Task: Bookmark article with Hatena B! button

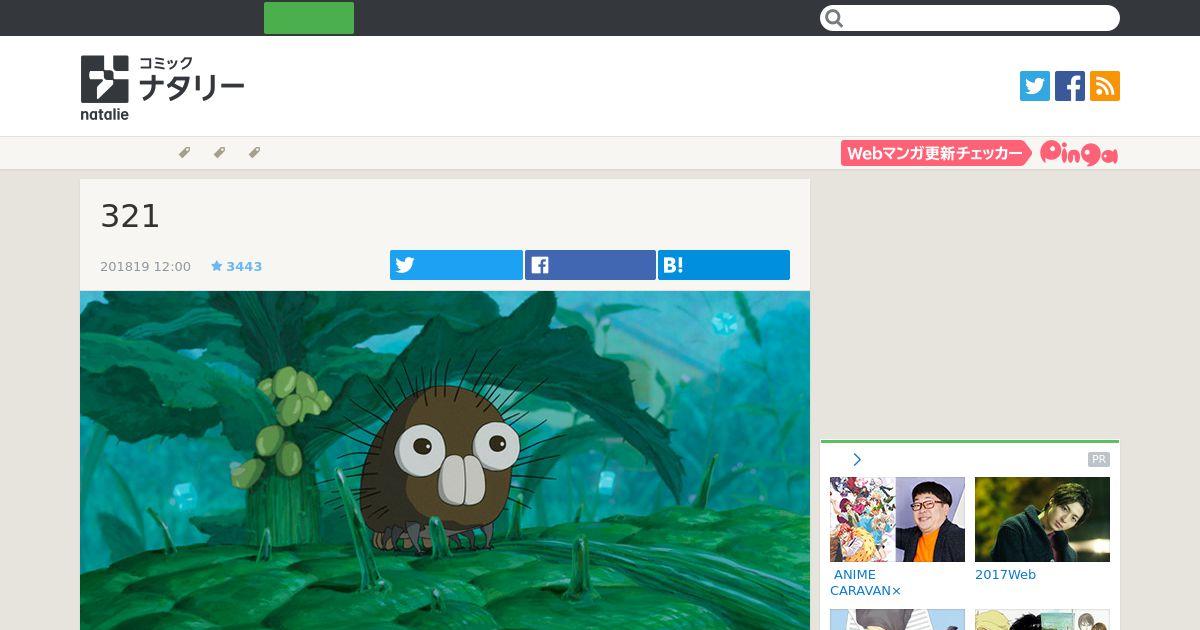Action: coord(724,265)
